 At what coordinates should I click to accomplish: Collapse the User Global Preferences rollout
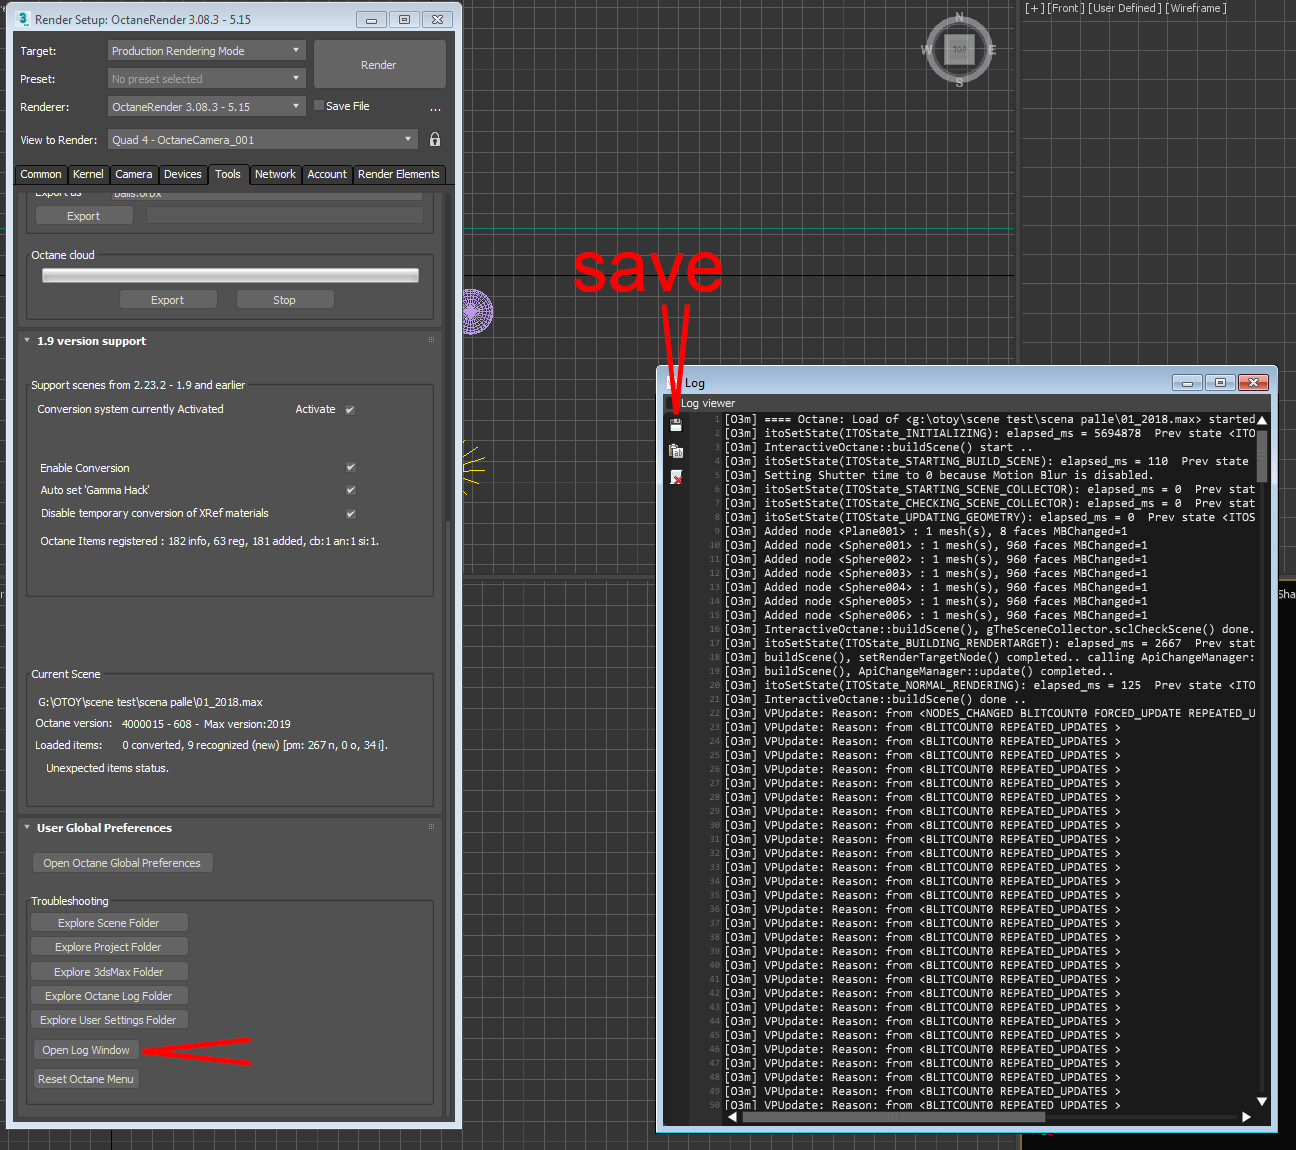(27, 827)
